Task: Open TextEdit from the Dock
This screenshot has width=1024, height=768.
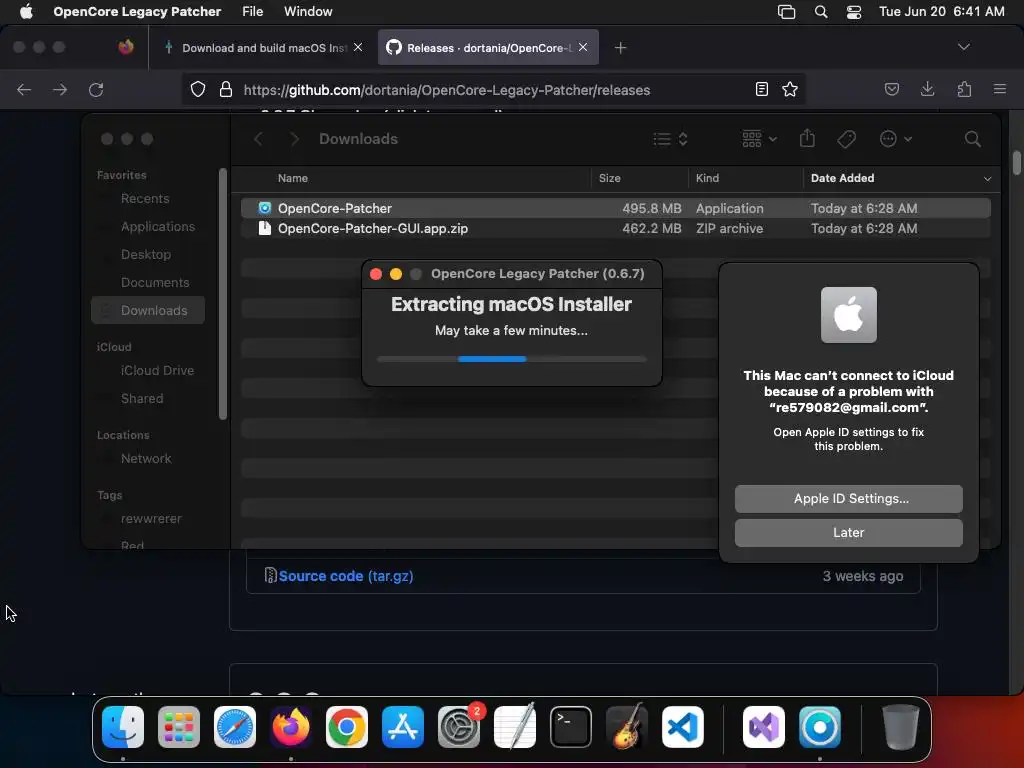Action: (515, 726)
